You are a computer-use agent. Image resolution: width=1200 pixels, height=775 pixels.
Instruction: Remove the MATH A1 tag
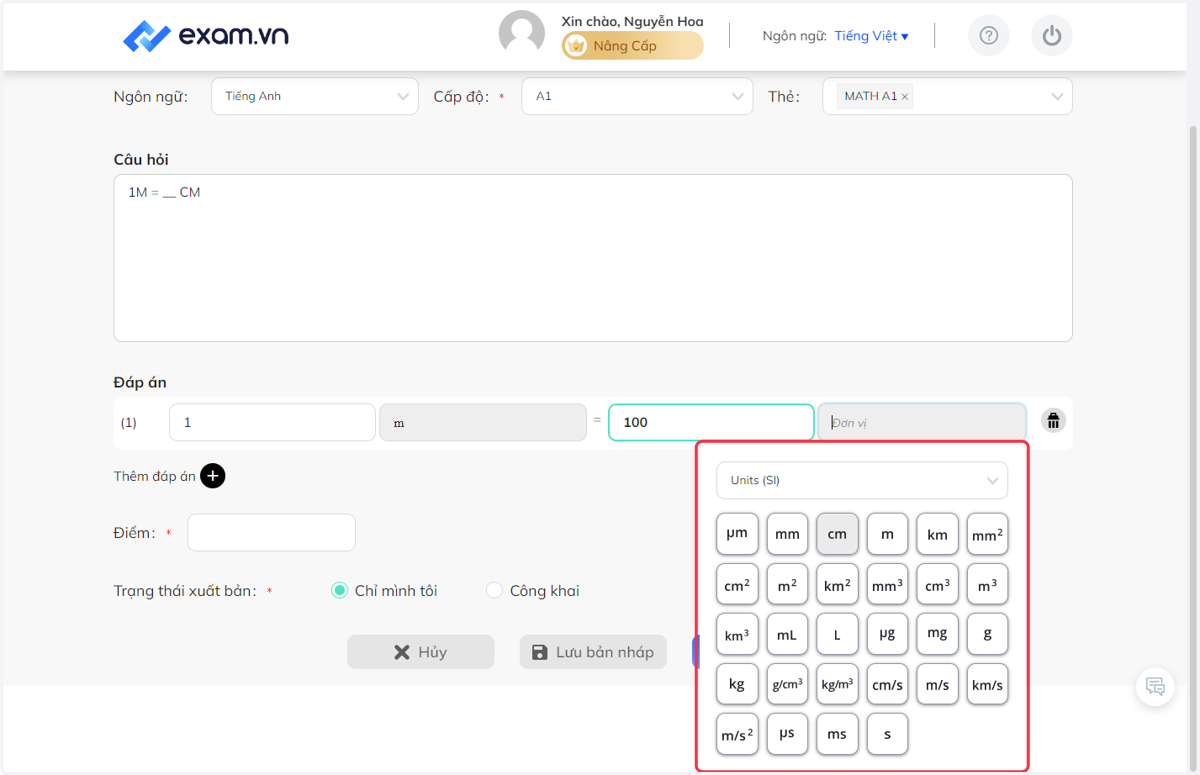(x=905, y=97)
